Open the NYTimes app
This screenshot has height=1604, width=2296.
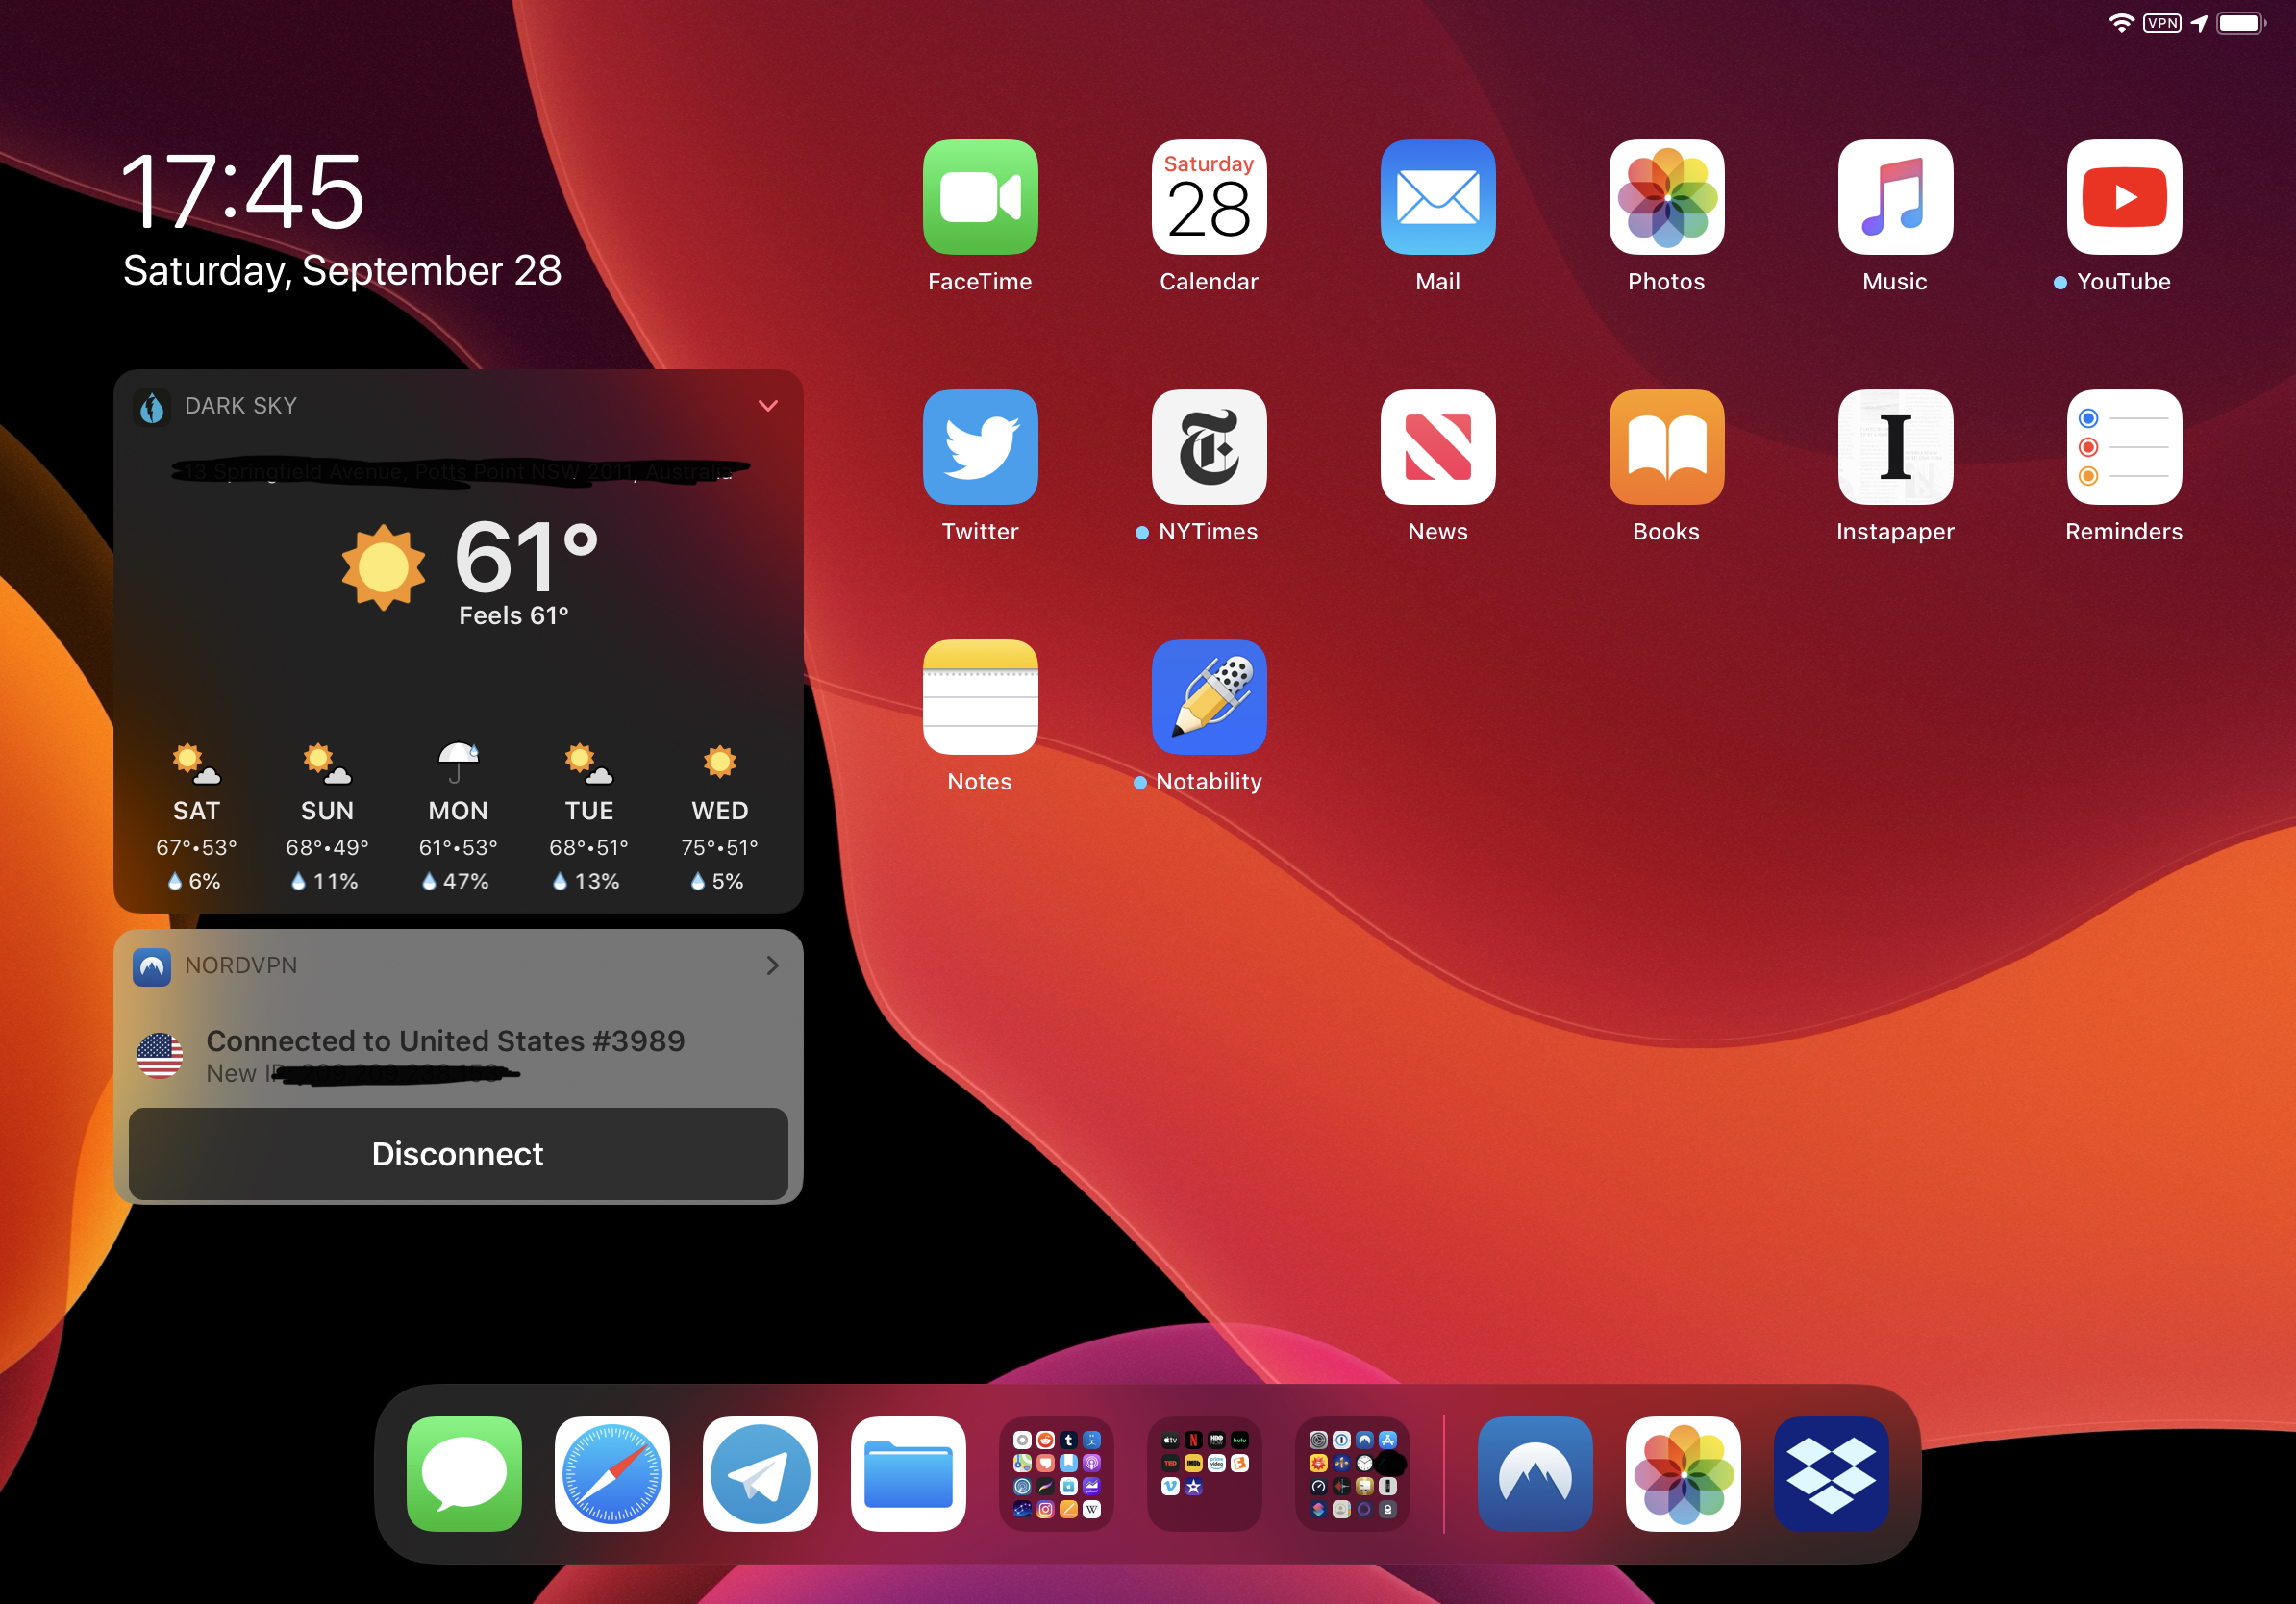(1209, 447)
